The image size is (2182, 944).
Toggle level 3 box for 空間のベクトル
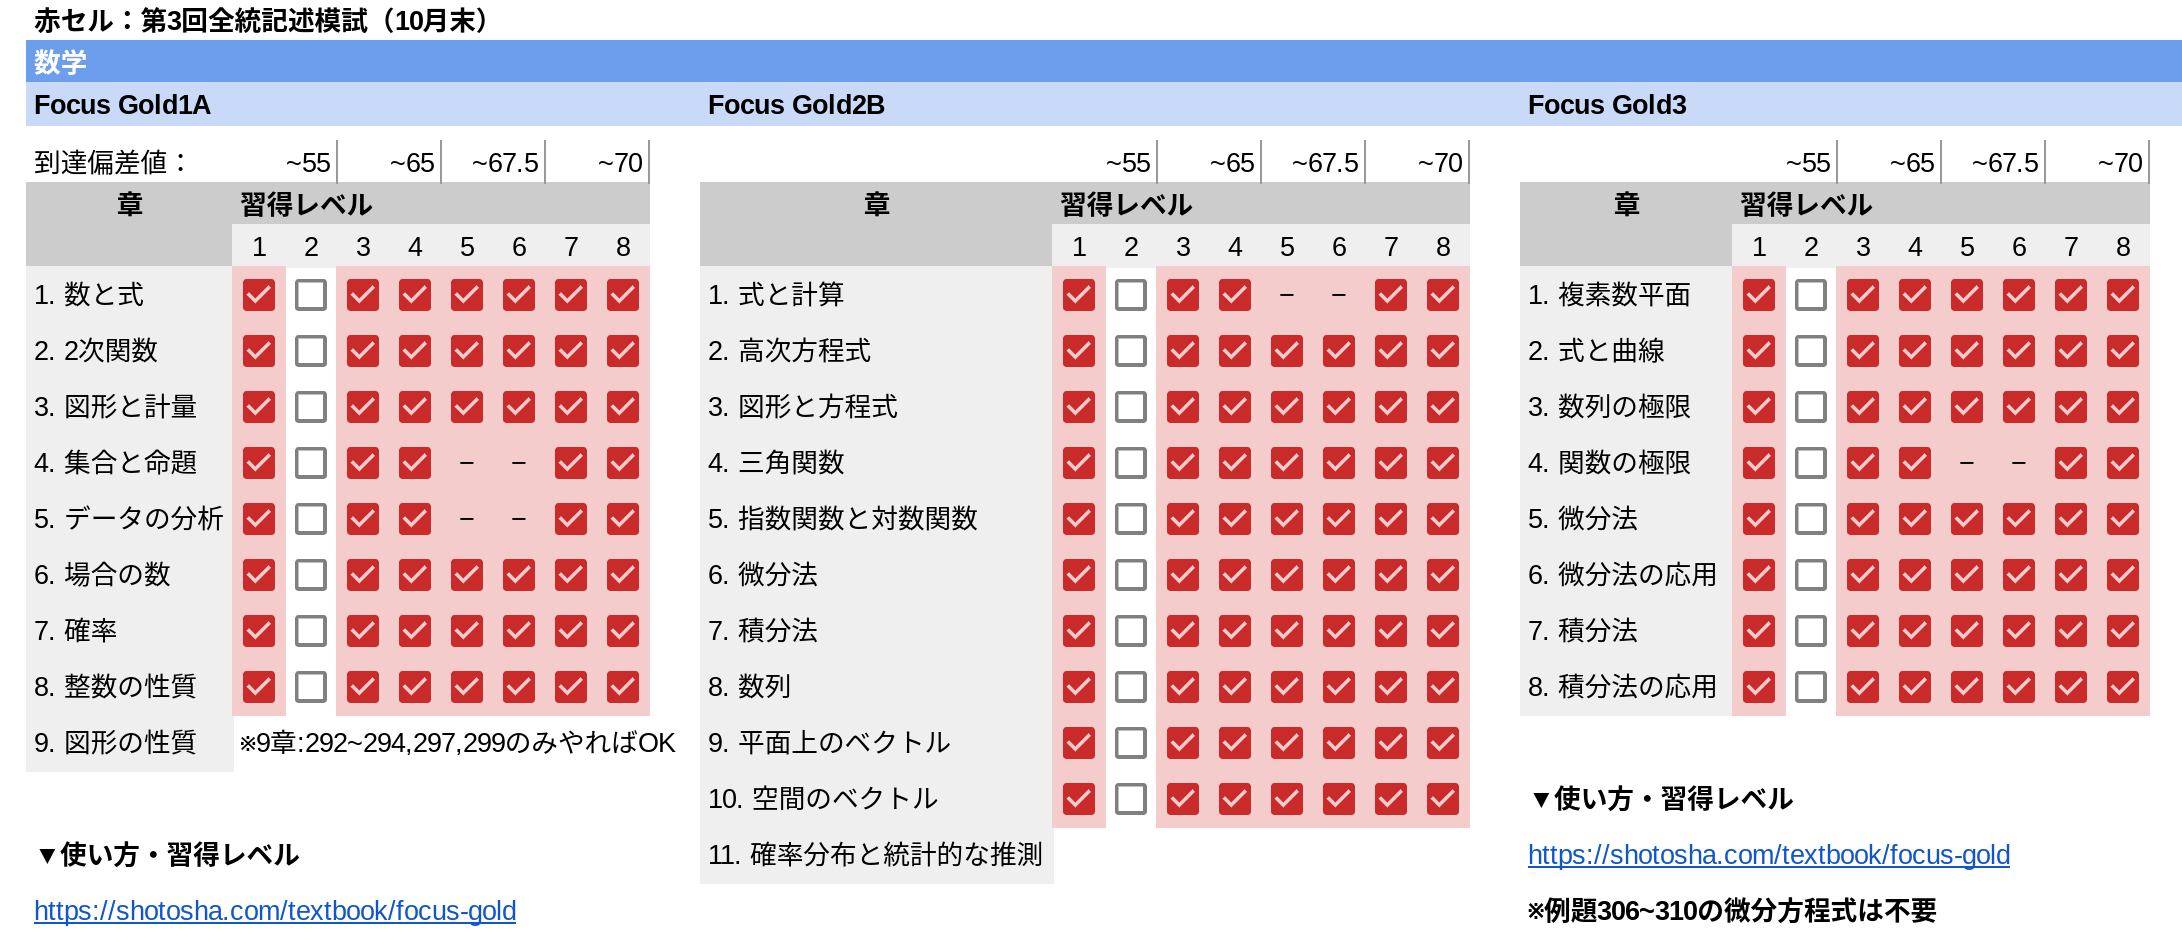(1183, 799)
